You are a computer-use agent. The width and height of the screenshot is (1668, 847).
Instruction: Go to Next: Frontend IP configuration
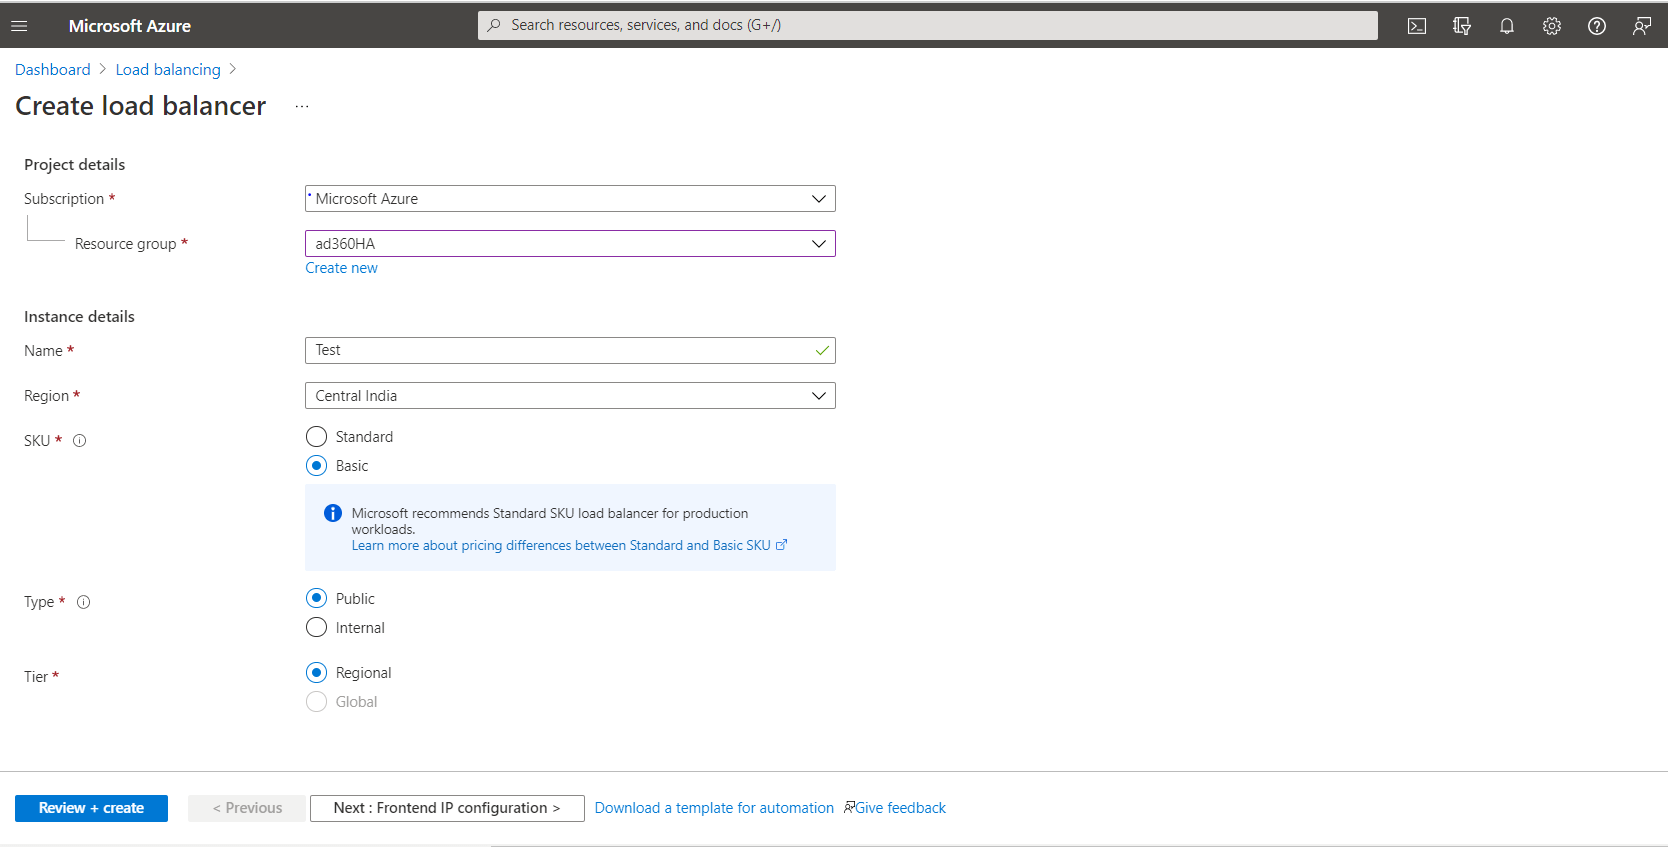447,808
